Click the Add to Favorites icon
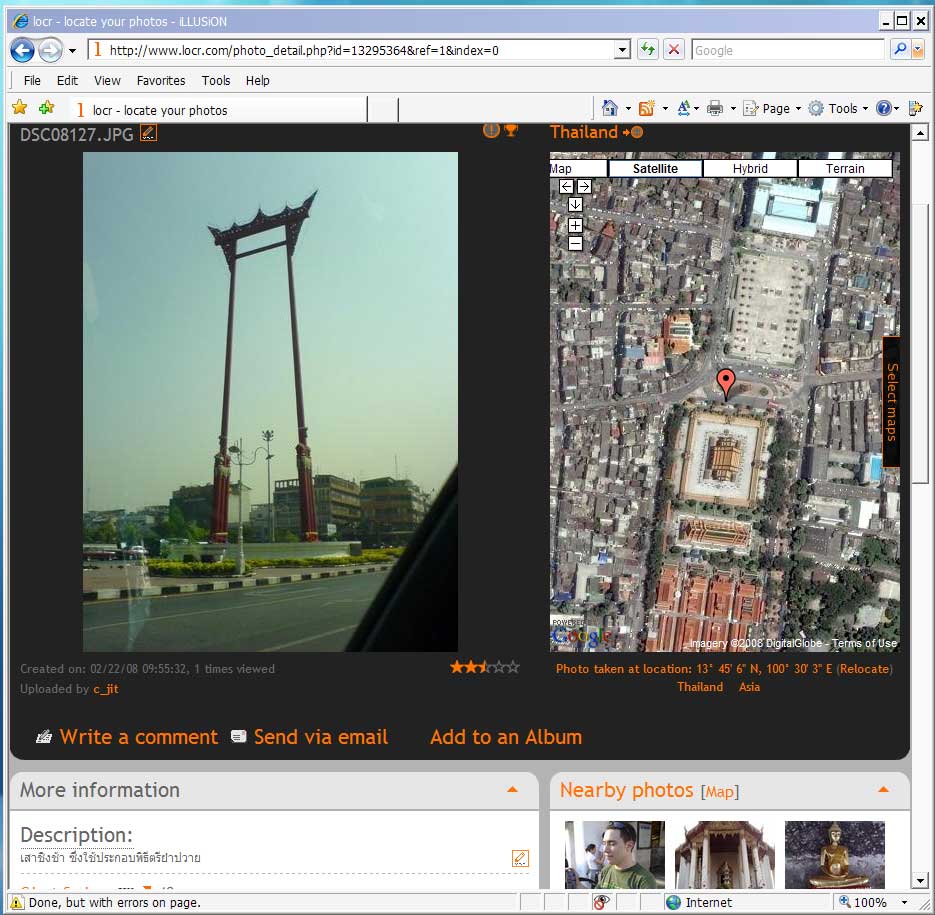 click(x=47, y=108)
